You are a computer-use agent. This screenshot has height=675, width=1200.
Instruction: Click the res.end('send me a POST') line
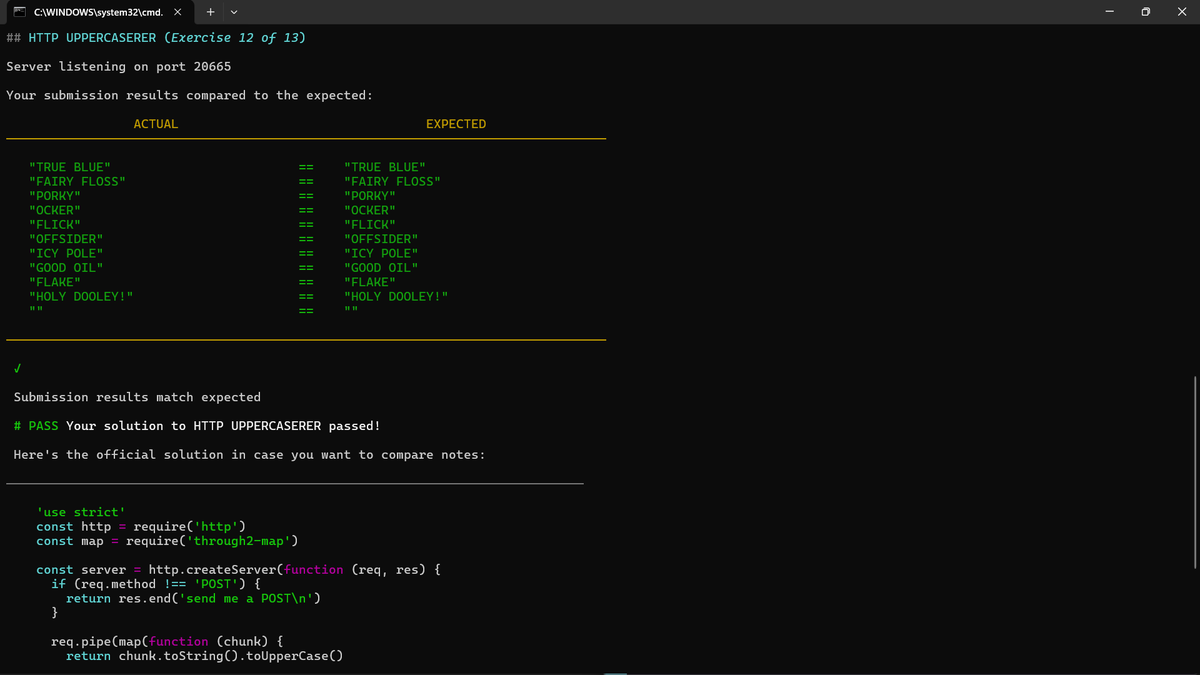point(193,599)
